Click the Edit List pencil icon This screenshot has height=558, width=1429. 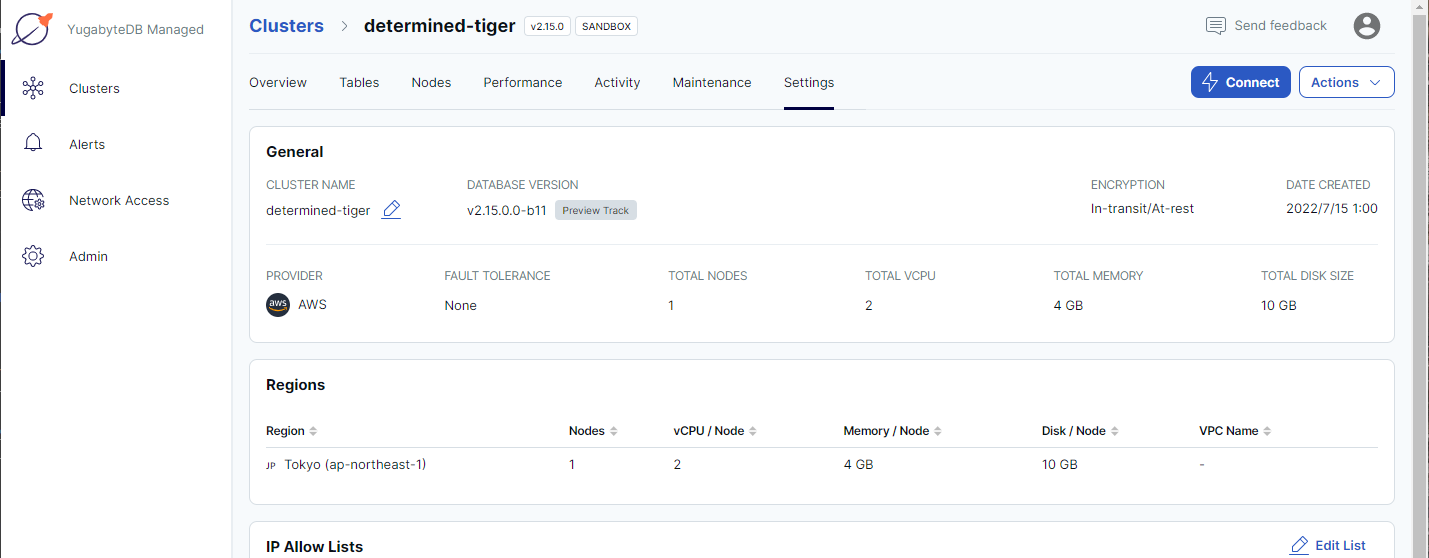pos(1299,545)
